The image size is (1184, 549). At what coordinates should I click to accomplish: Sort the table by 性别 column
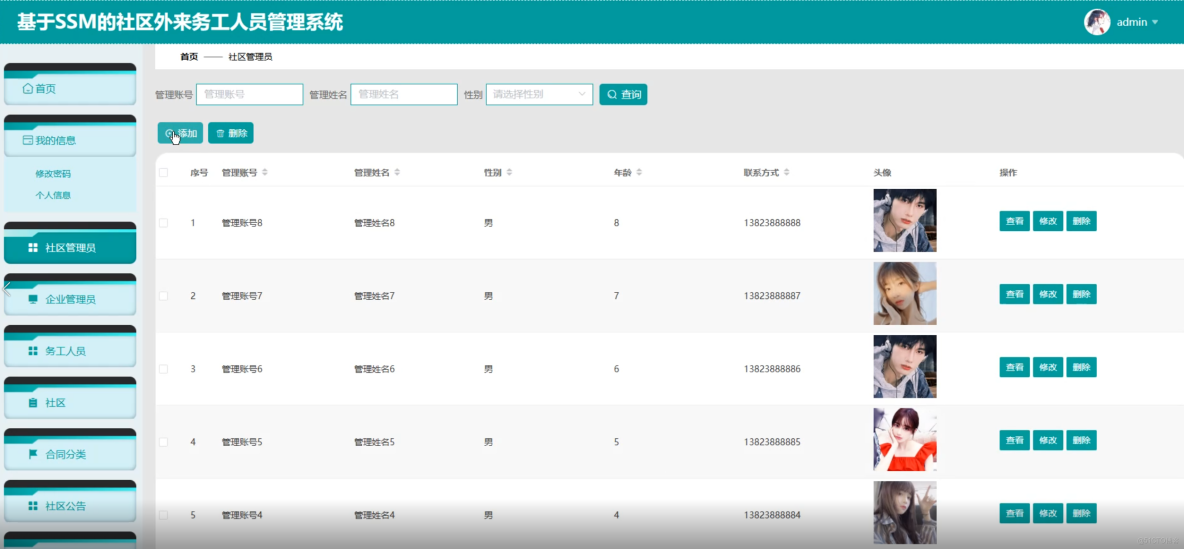click(x=509, y=173)
